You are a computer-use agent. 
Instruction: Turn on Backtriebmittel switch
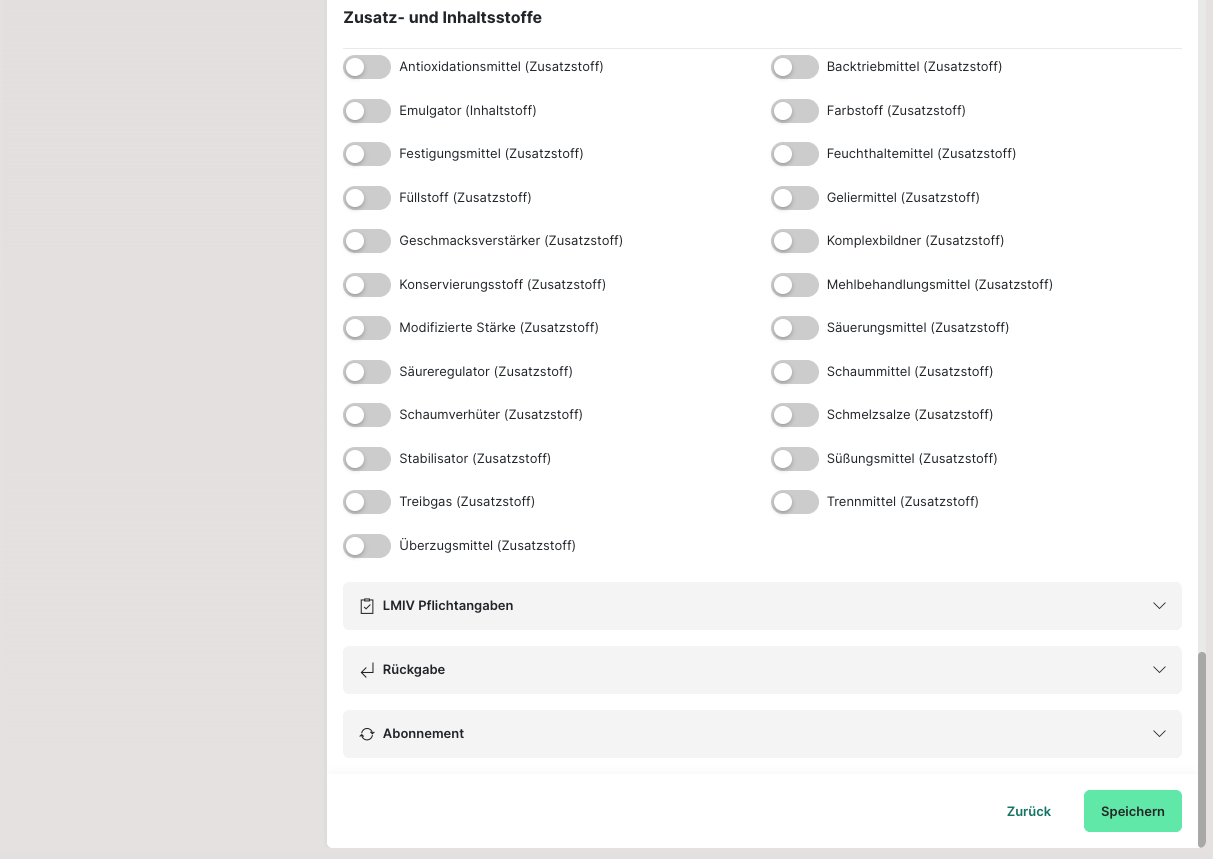pyautogui.click(x=795, y=67)
